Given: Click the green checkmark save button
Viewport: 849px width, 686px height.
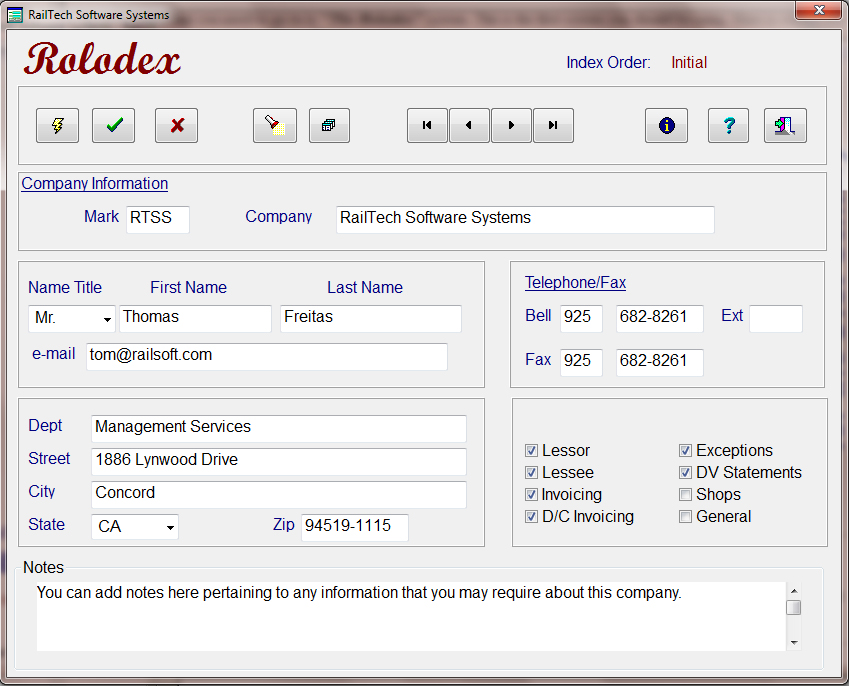Looking at the screenshot, I should (x=113, y=126).
